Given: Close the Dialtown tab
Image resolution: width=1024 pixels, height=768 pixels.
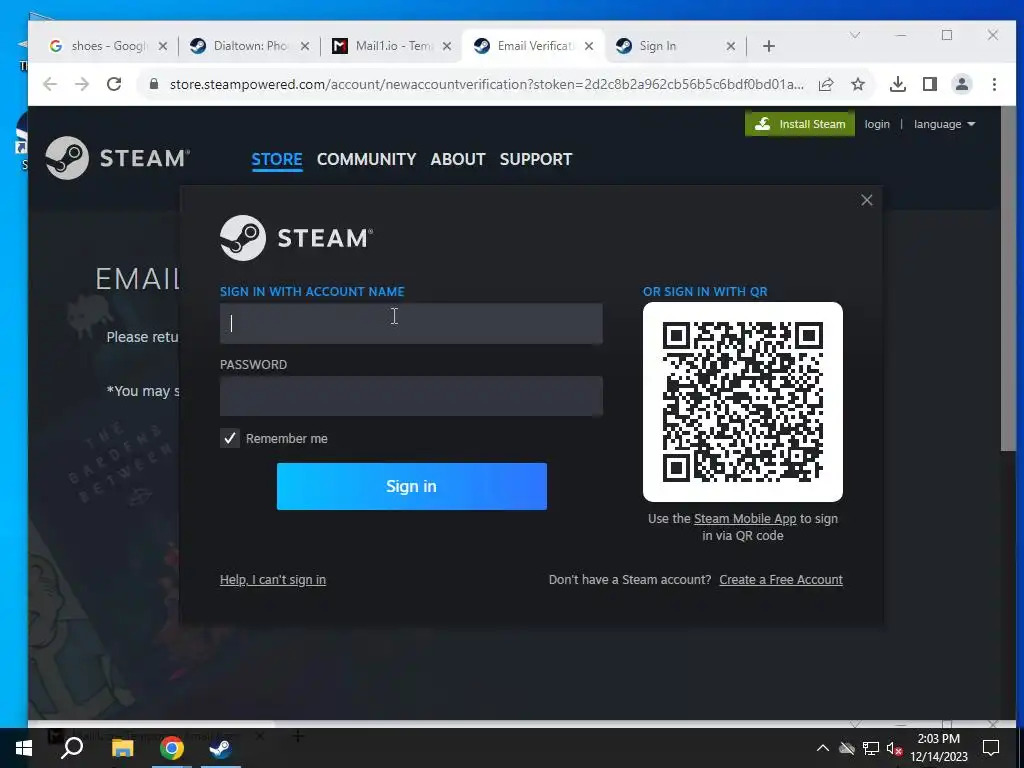Looking at the screenshot, I should (305, 46).
